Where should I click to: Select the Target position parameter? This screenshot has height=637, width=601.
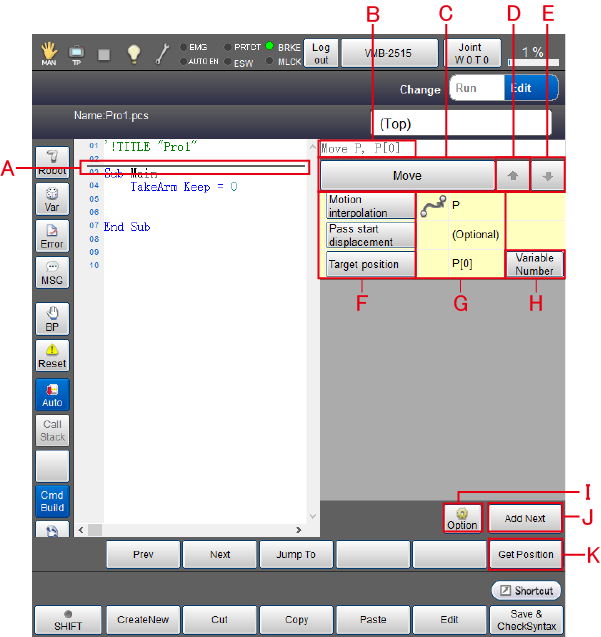pyautogui.click(x=370, y=265)
